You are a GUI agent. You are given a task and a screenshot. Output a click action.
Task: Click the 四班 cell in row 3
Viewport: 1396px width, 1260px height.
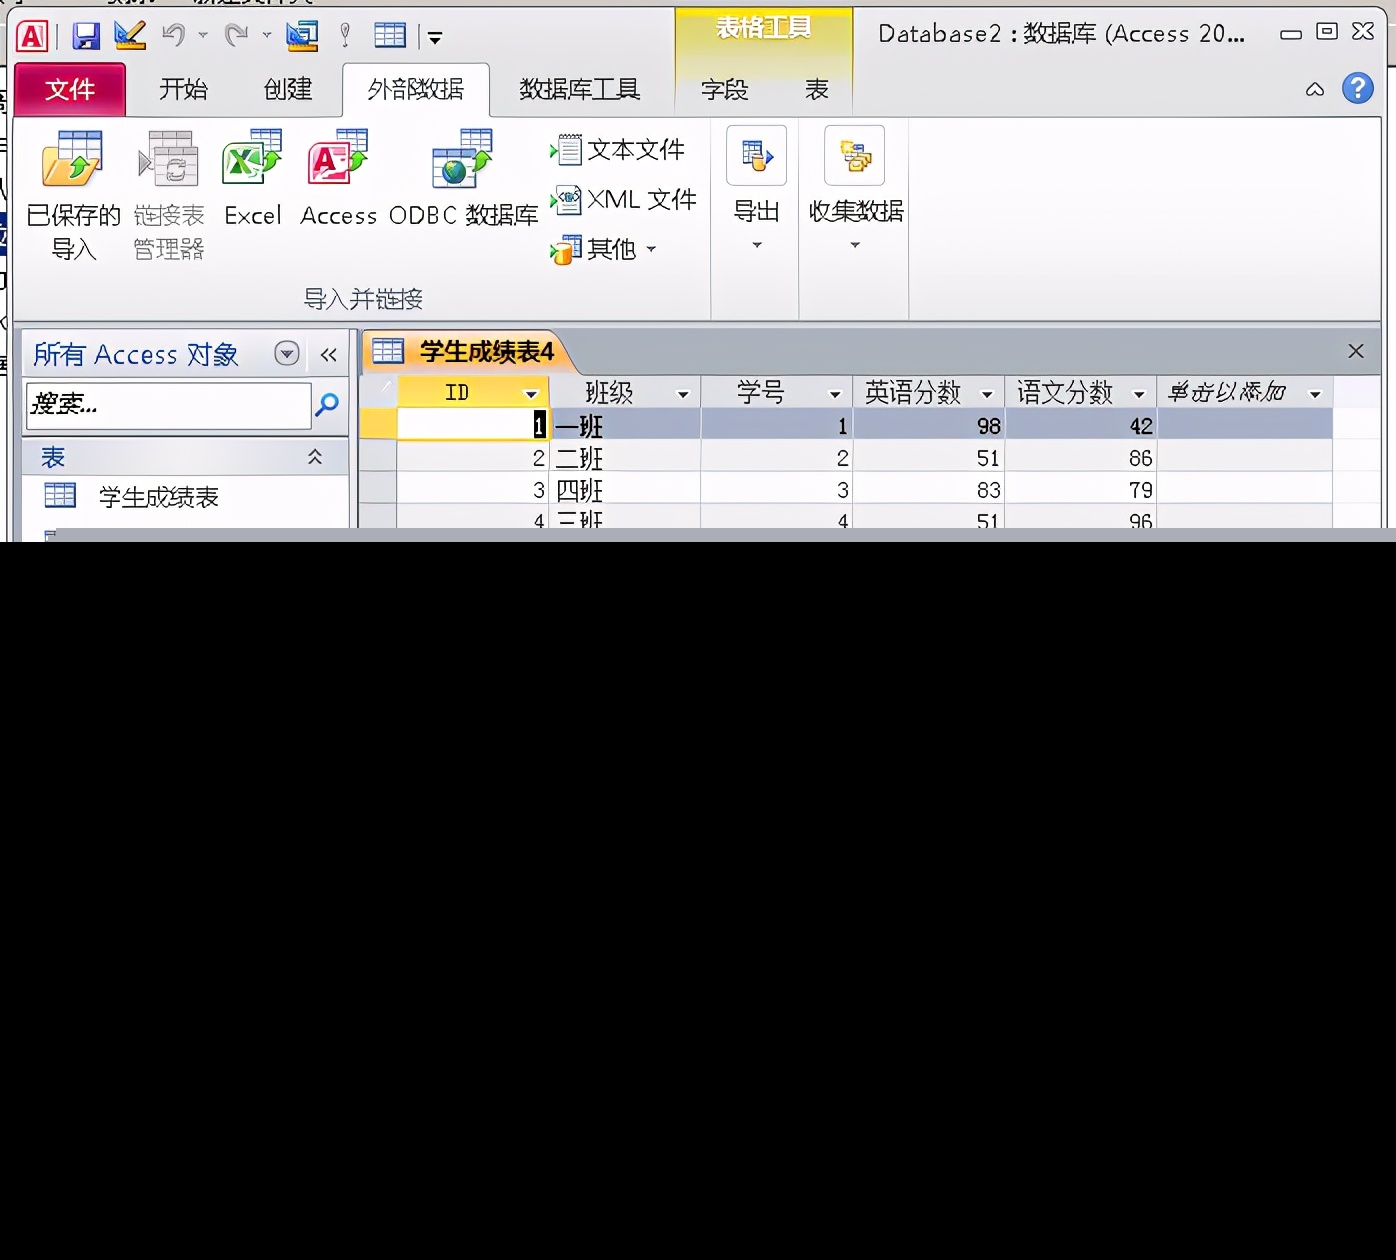pos(625,490)
